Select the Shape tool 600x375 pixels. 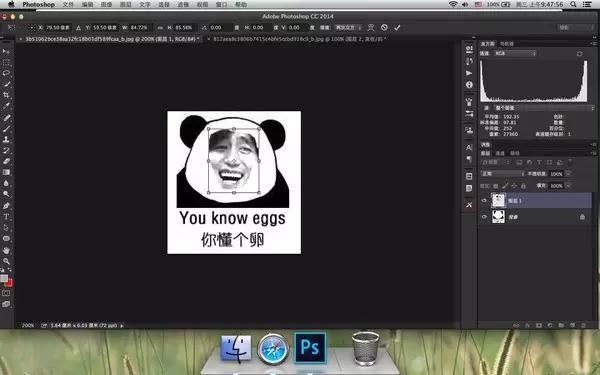[6, 238]
